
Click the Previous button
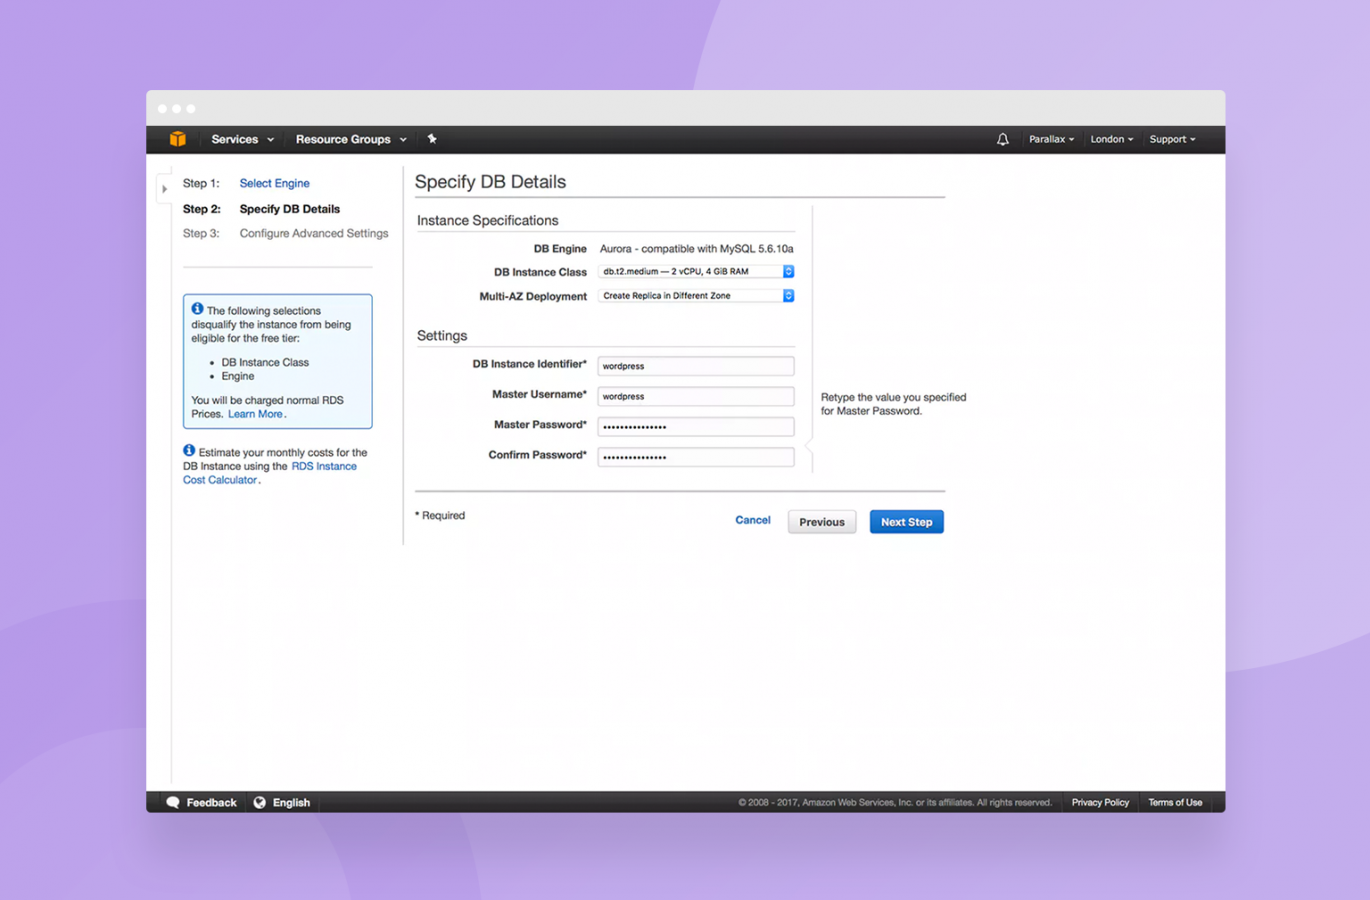tap(822, 522)
